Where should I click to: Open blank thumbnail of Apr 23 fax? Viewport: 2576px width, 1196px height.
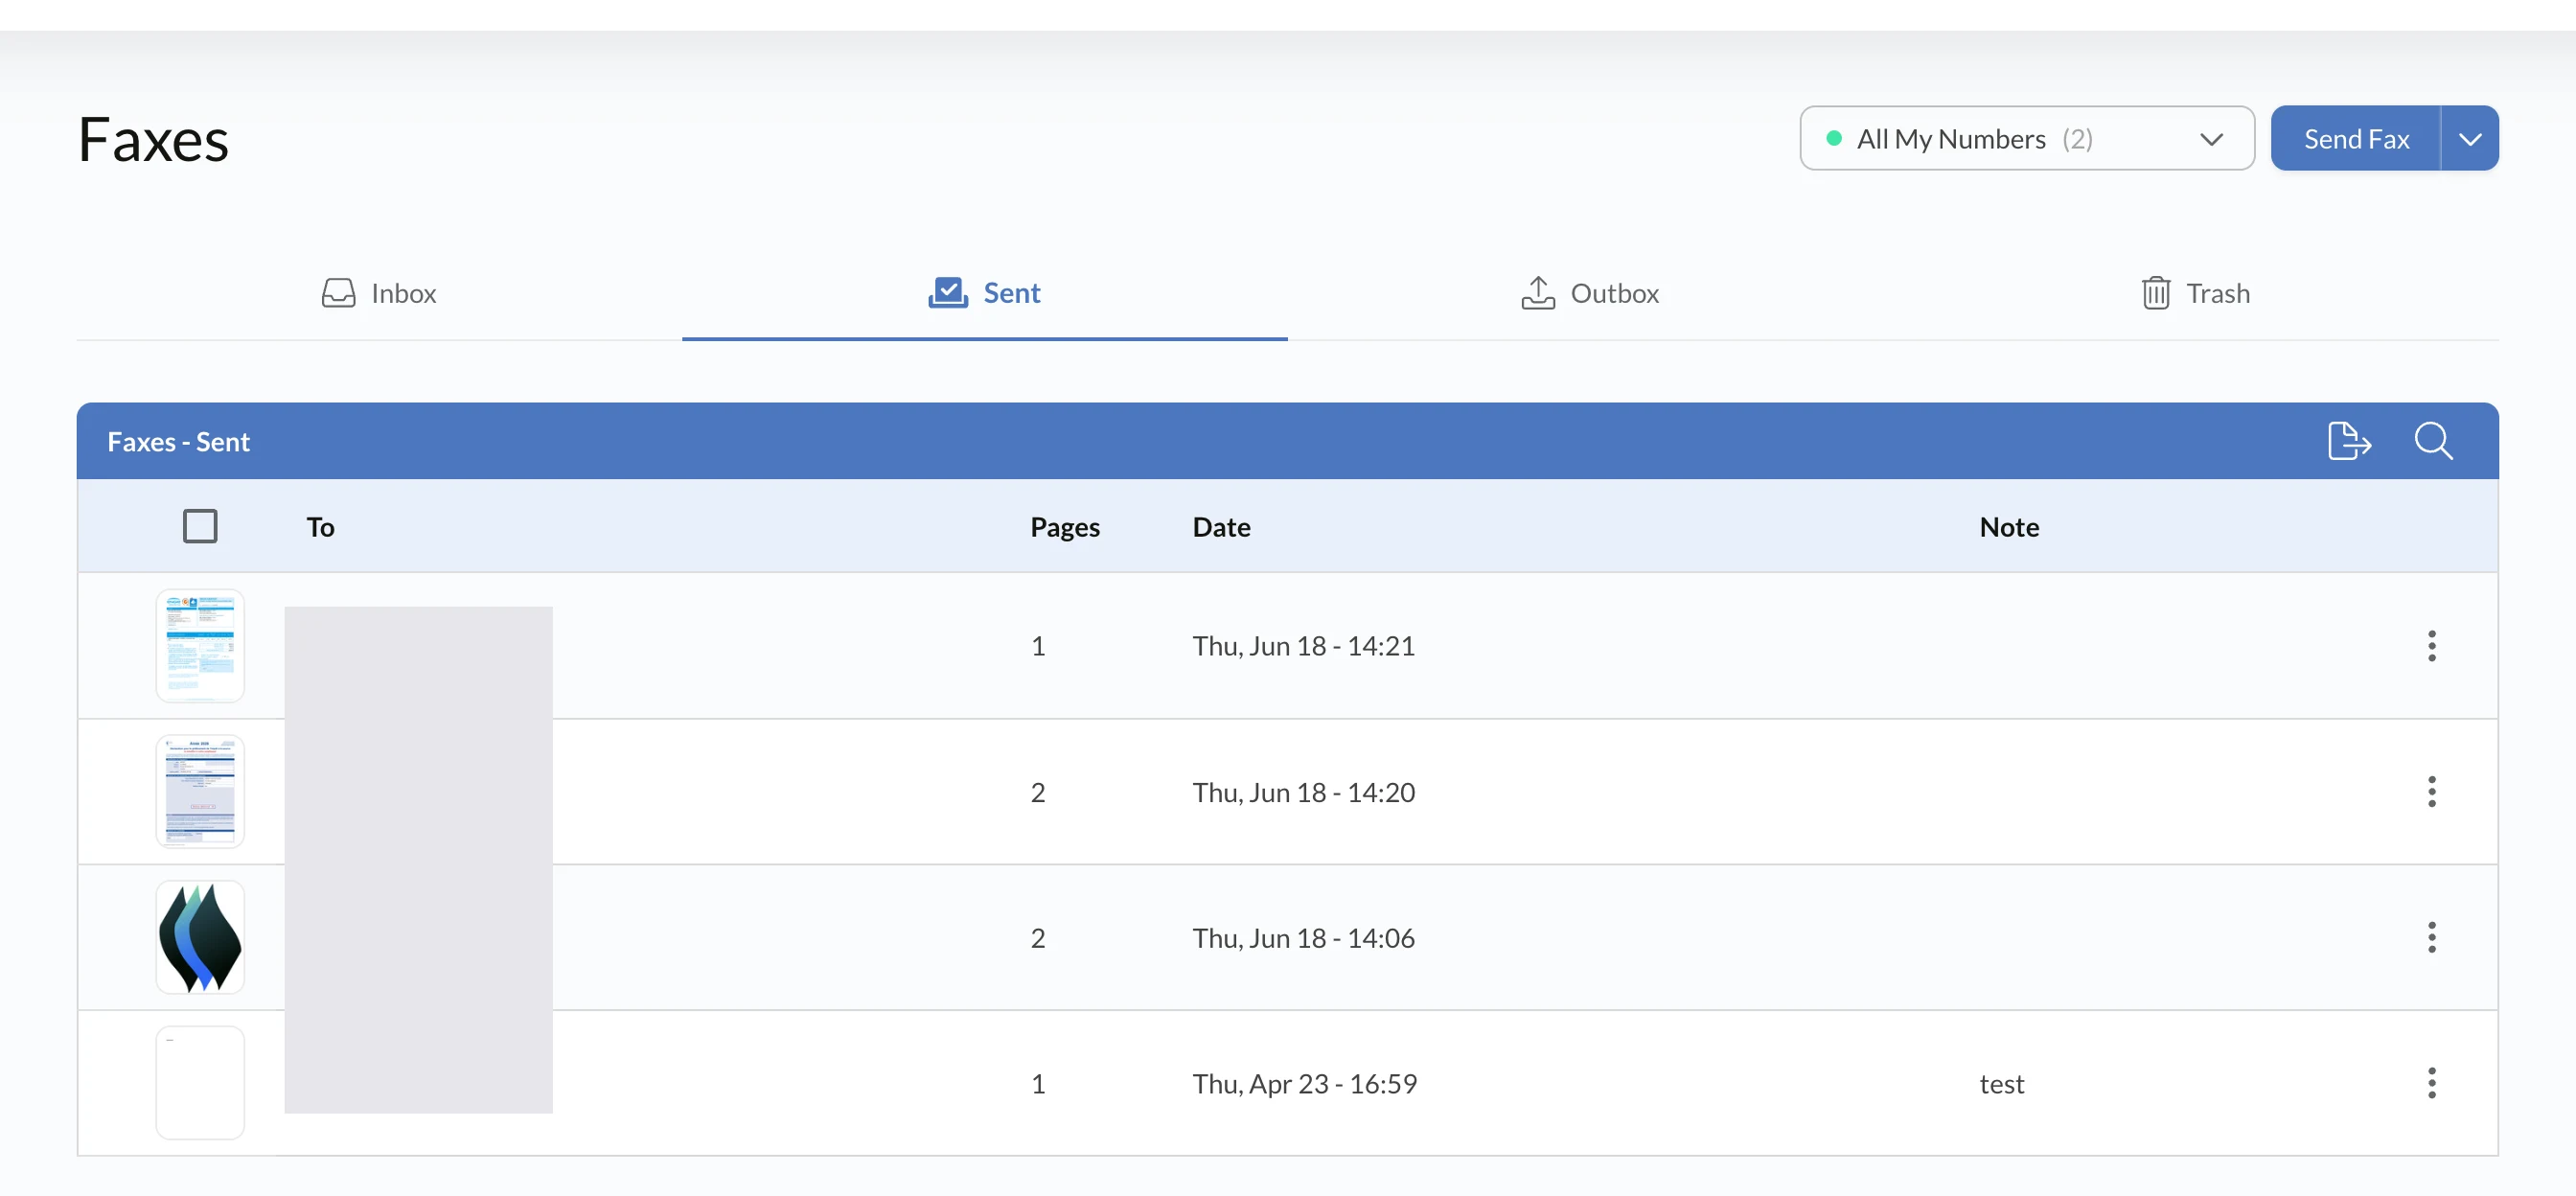[x=200, y=1083]
